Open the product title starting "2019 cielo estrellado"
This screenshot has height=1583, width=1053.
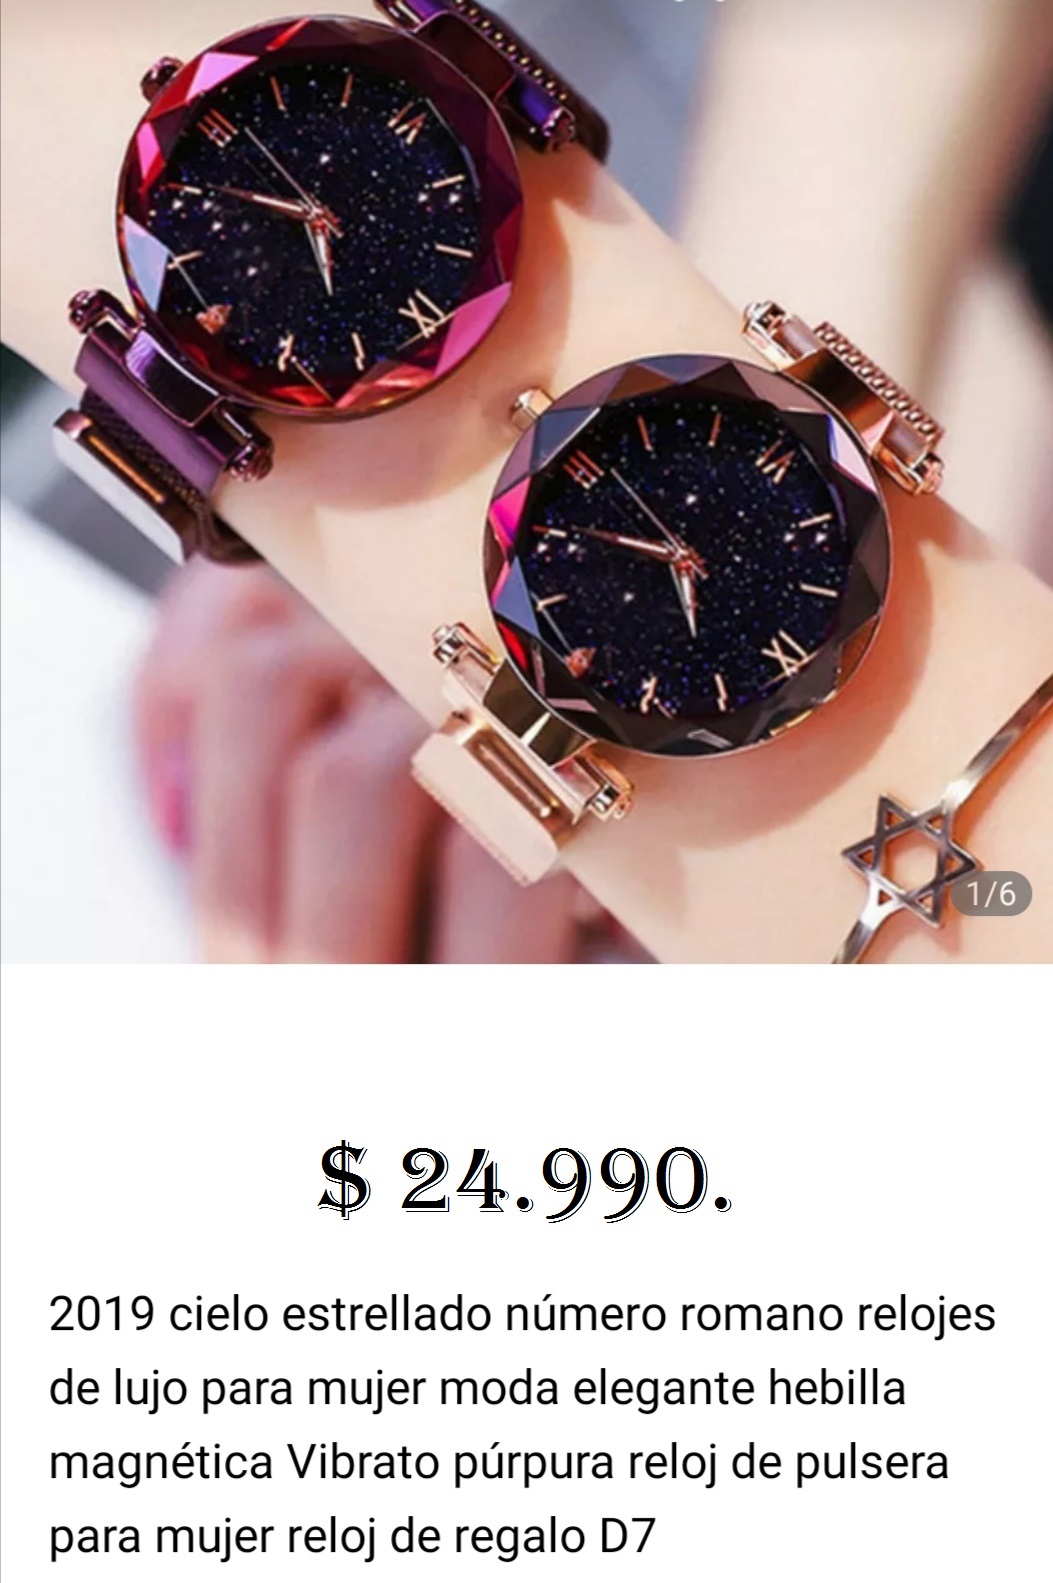coord(522,1425)
